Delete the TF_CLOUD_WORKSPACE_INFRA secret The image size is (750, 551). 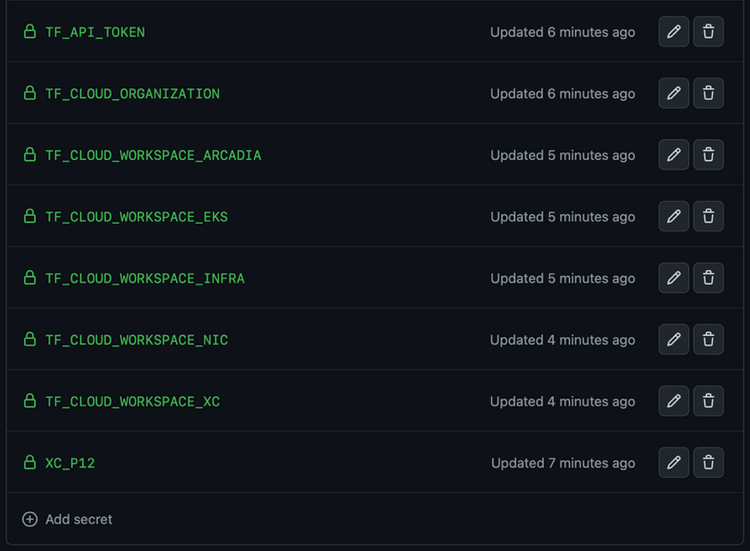pos(708,278)
